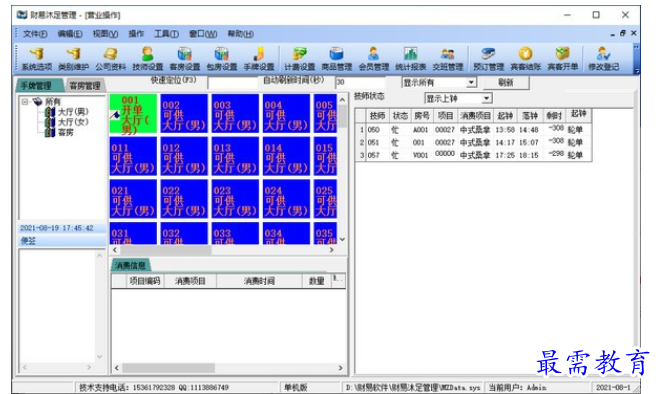
Task: Open the 工具(T) menu
Action: pos(166,34)
